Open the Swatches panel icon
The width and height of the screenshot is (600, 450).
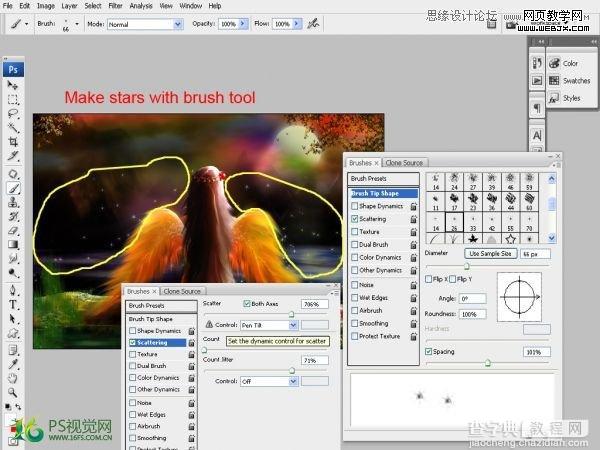554,80
